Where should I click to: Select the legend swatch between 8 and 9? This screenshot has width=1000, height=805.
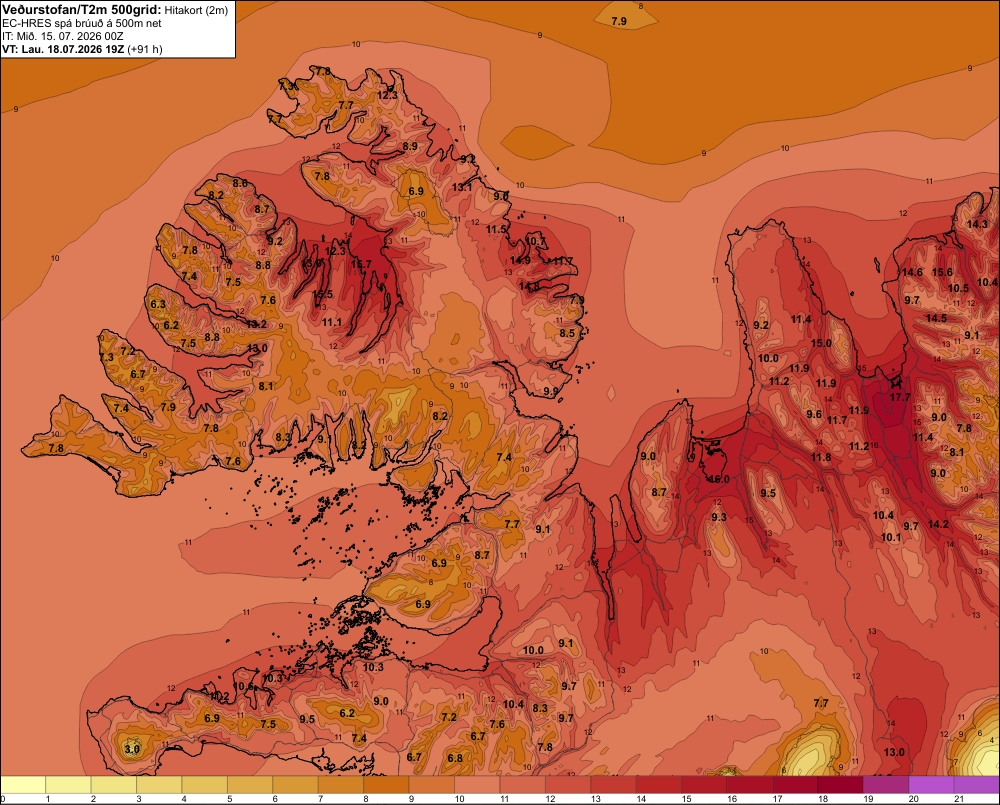(386, 785)
